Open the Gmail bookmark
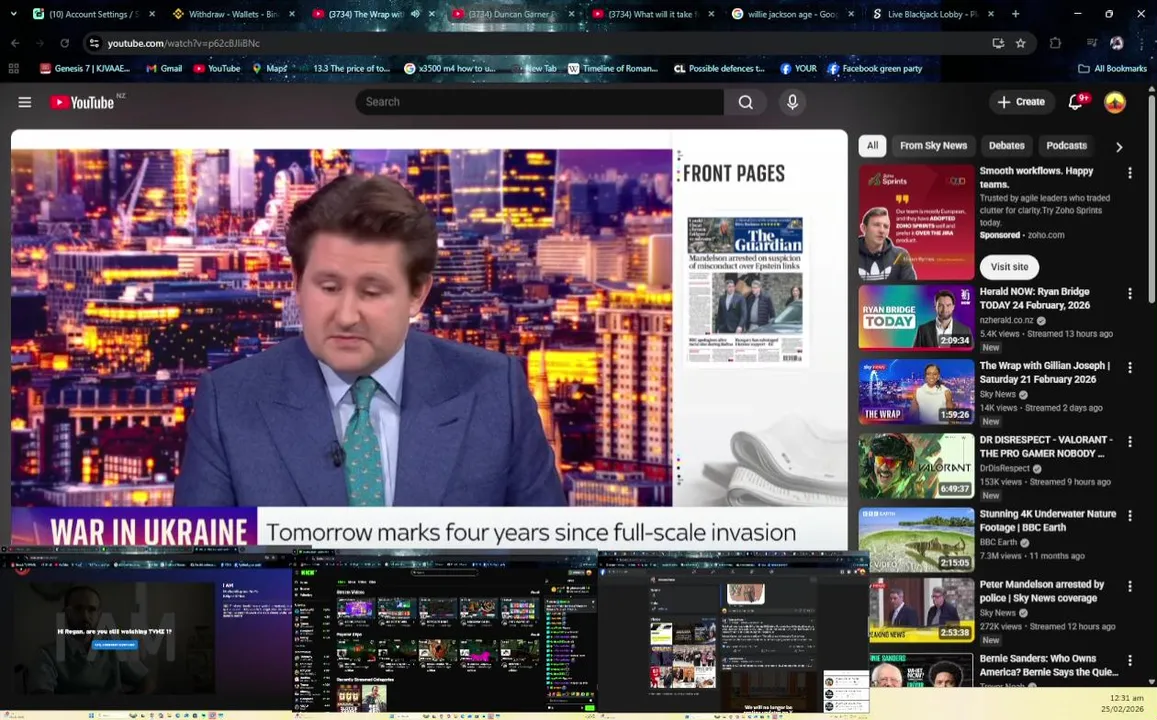 coord(164,69)
